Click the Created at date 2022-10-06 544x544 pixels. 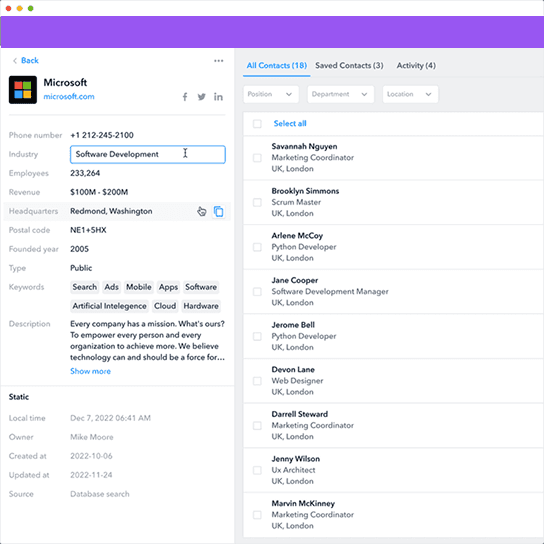point(91,456)
